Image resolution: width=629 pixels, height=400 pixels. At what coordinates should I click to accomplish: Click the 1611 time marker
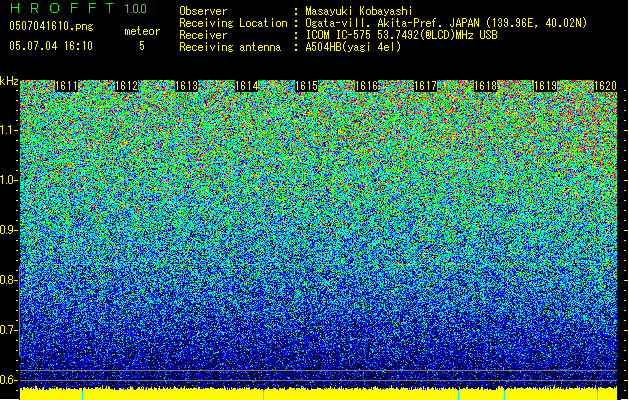pyautogui.click(x=66, y=86)
